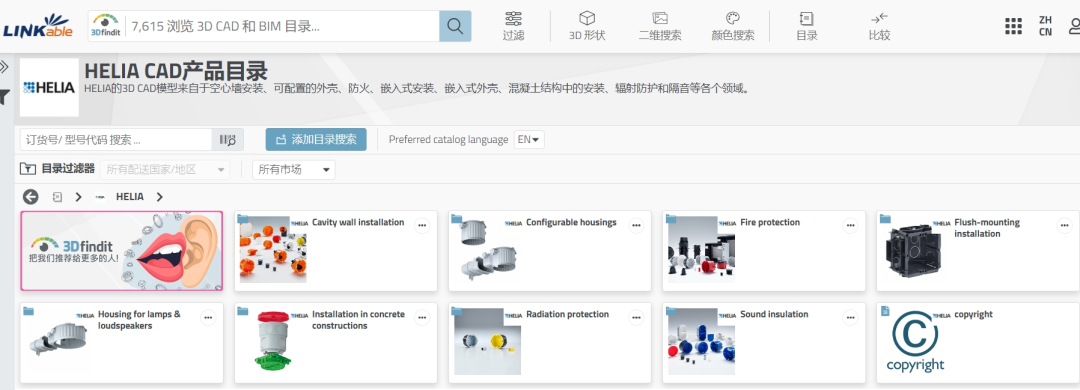Click the catalog root breadcrumb icon

57,196
